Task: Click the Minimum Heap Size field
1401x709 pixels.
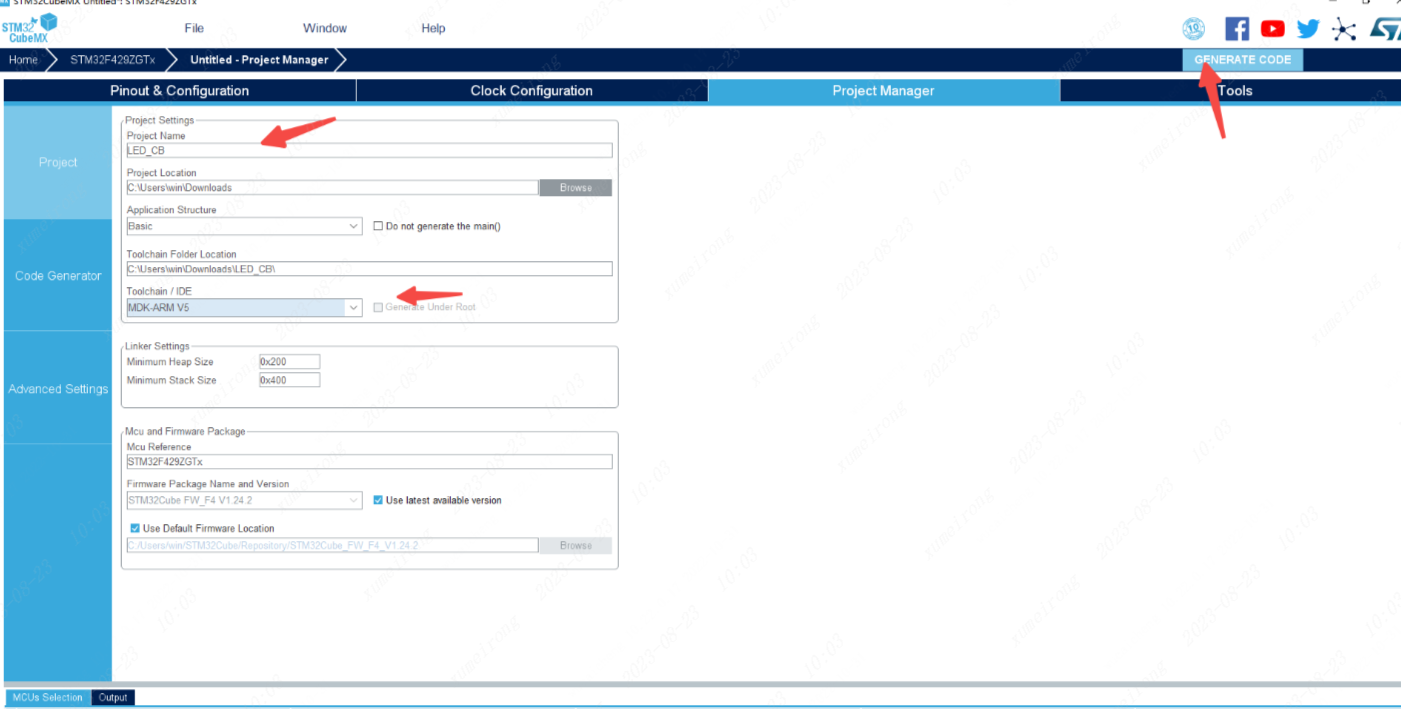Action: pyautogui.click(x=289, y=362)
